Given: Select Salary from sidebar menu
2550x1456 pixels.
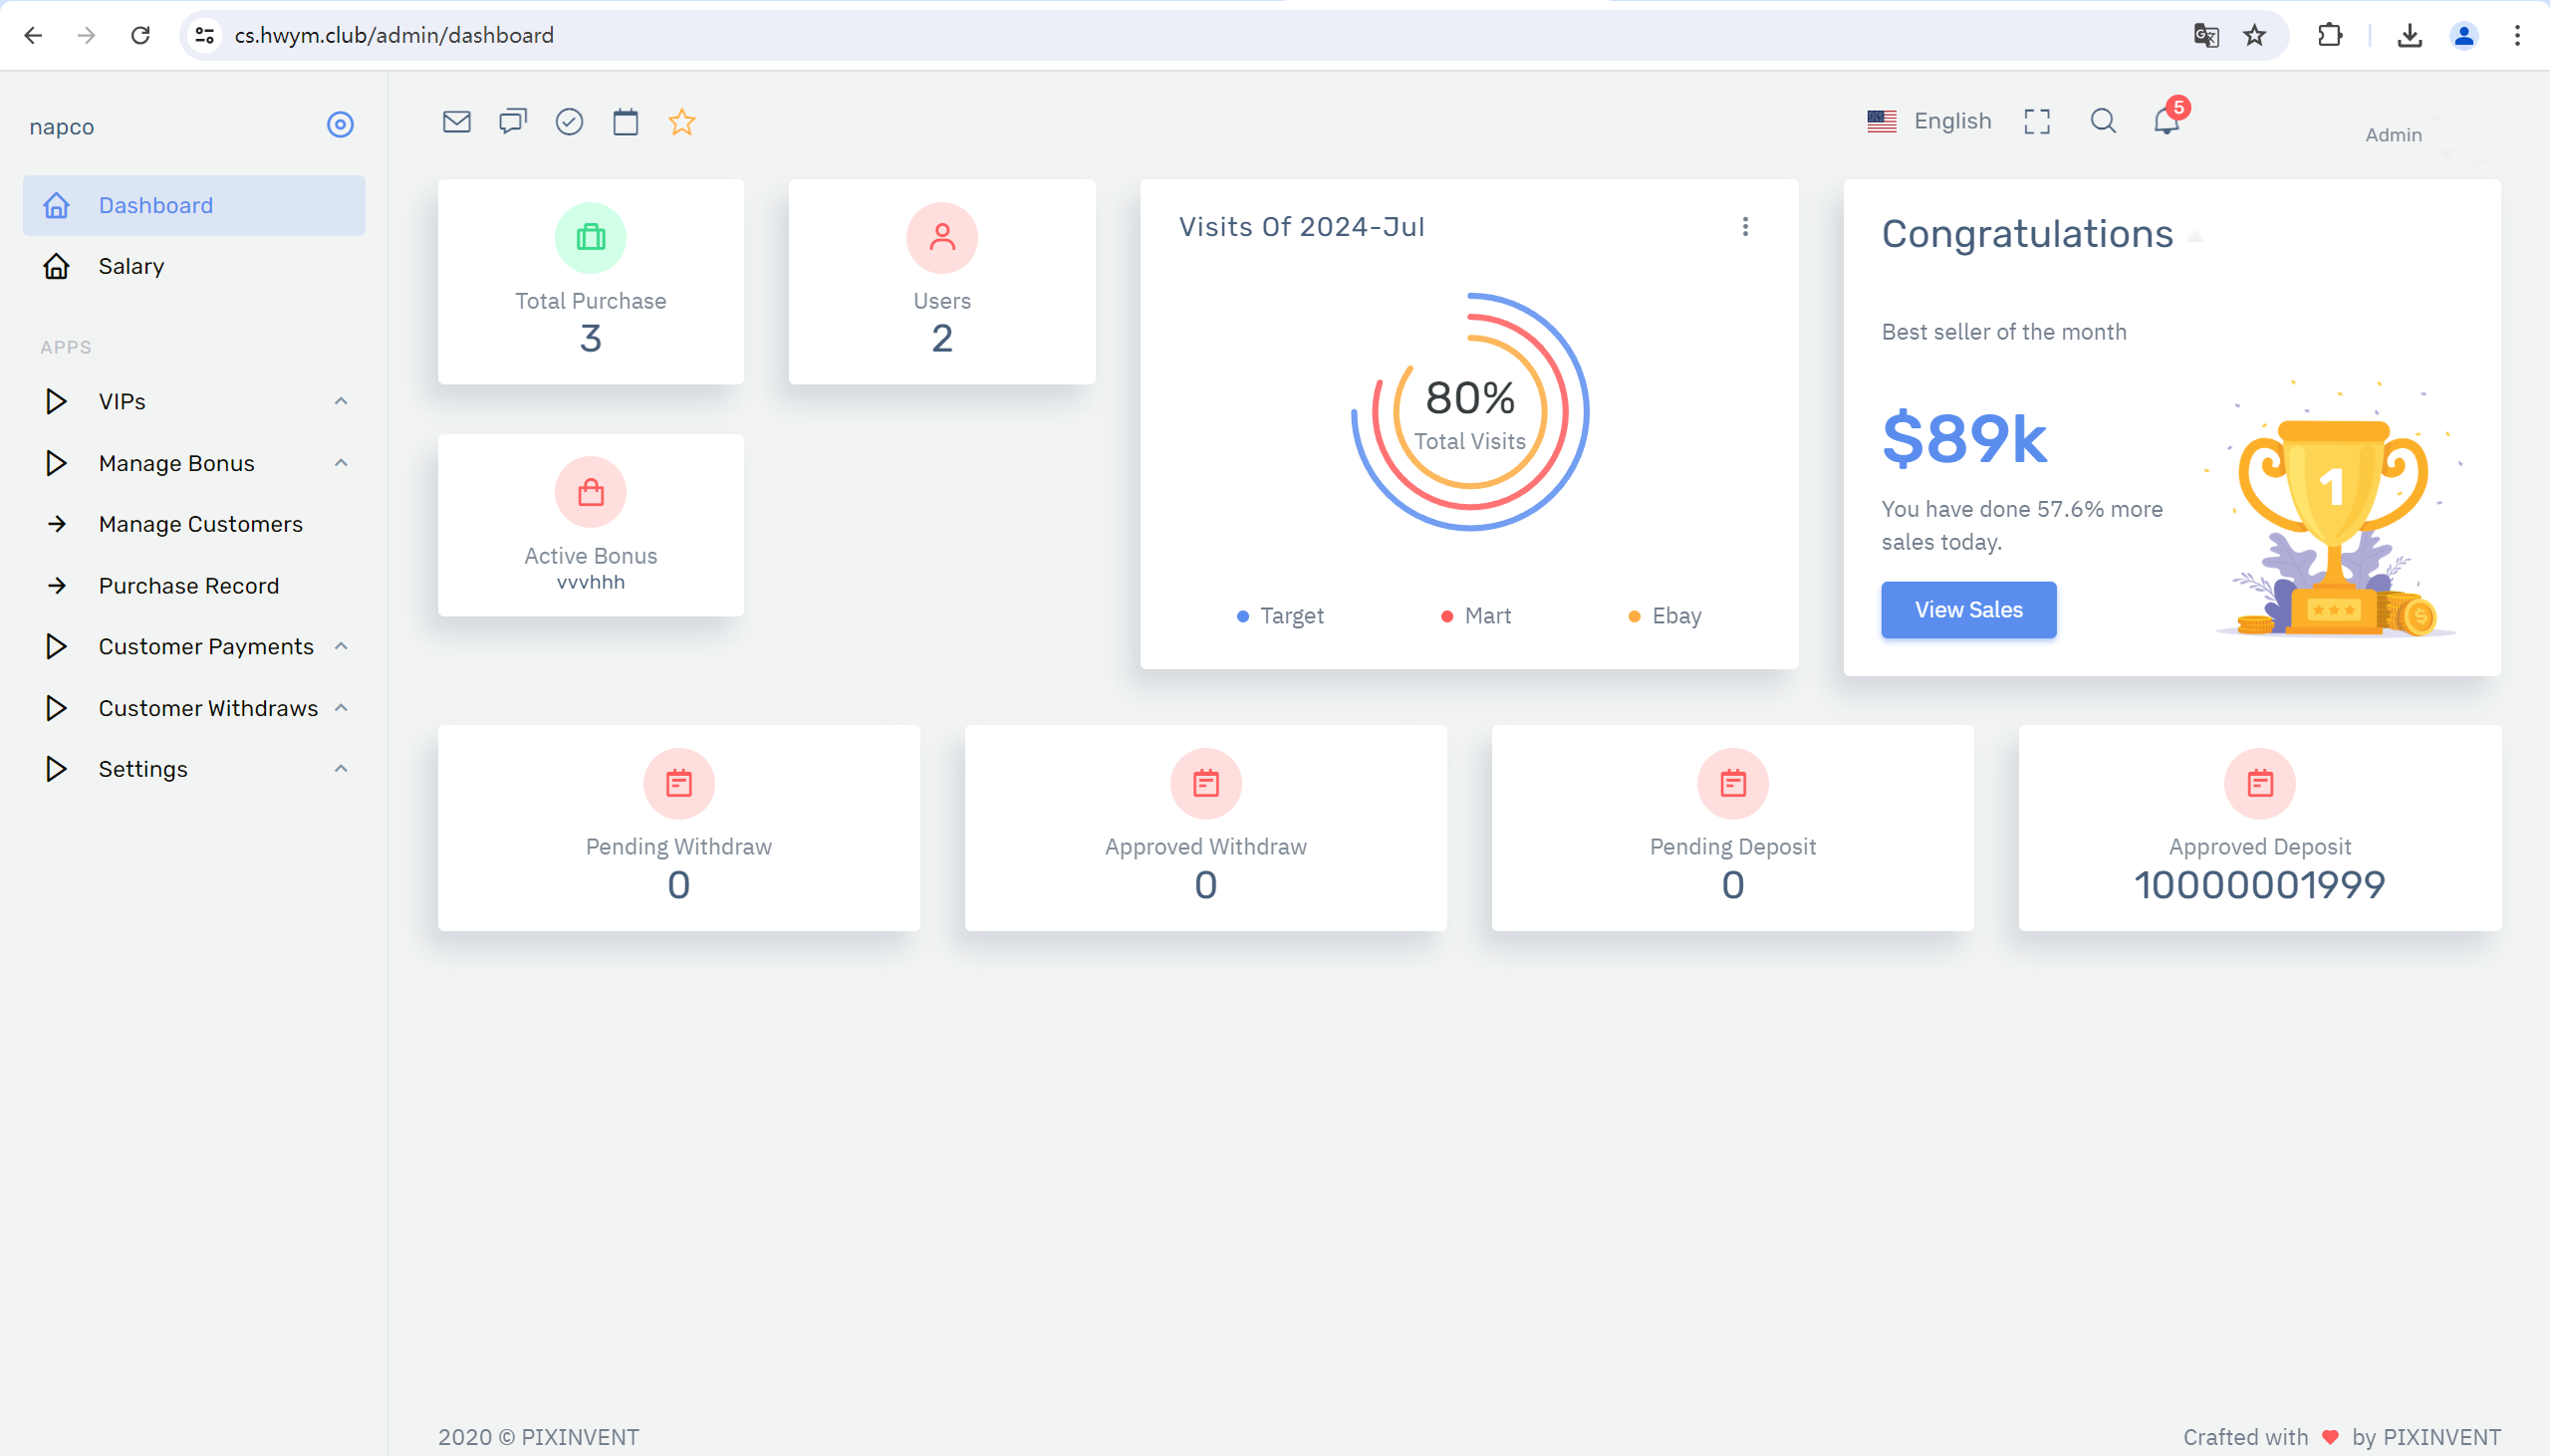Looking at the screenshot, I should [131, 266].
